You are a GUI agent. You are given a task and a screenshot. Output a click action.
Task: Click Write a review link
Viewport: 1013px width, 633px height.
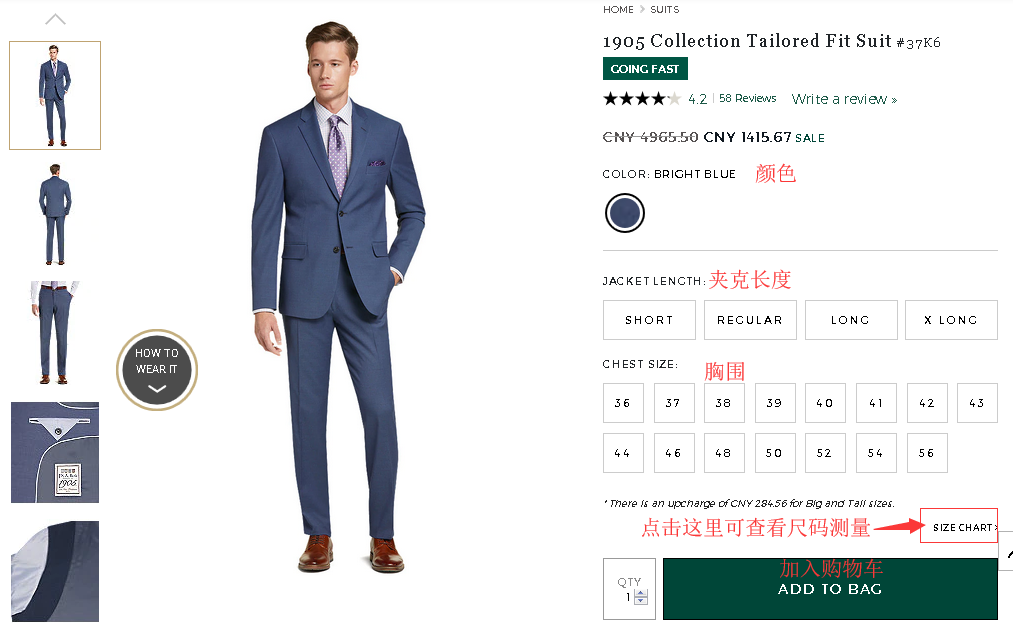click(844, 99)
